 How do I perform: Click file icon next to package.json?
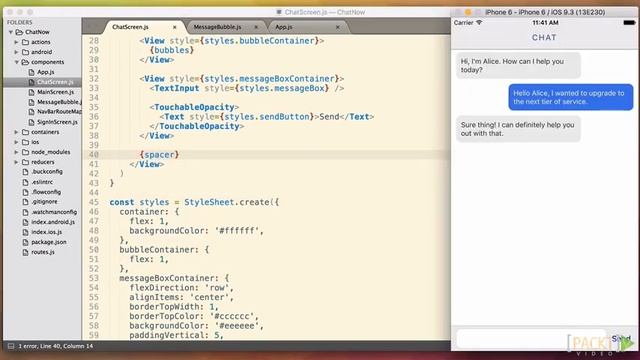point(25,242)
